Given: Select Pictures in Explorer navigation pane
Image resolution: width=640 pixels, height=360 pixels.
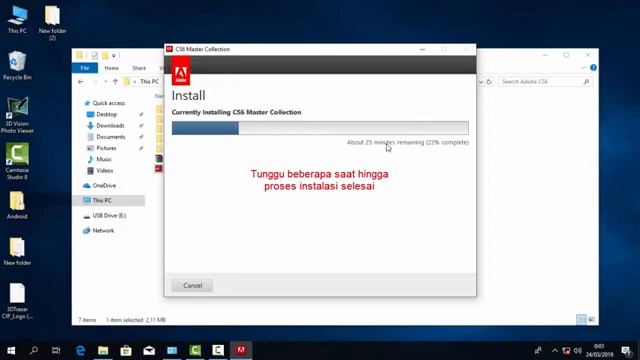Looking at the screenshot, I should [106, 148].
